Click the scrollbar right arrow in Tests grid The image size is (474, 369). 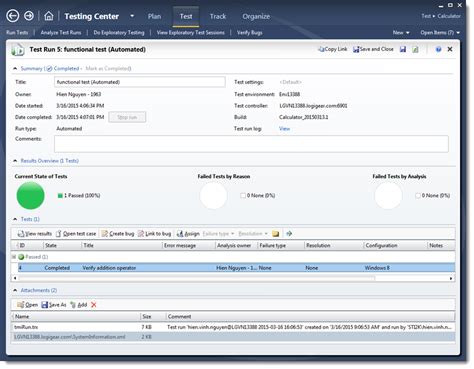coord(451,278)
